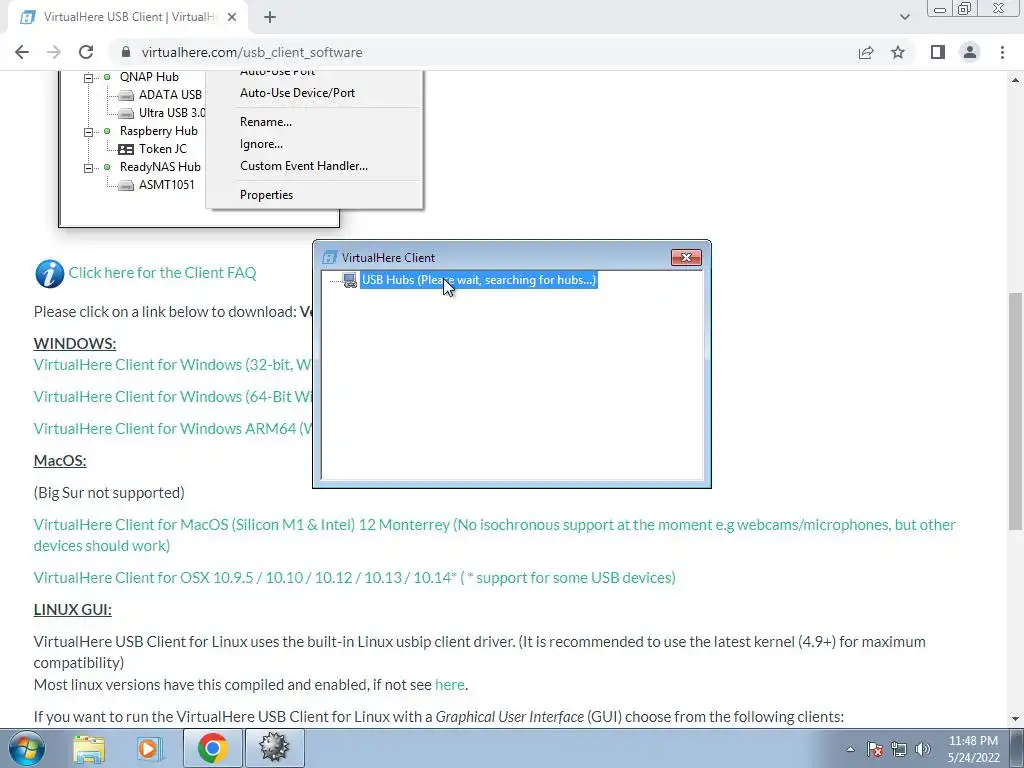Screen dimensions: 1024x768
Task: Download VirtualHere Client for Windows ARM64
Action: [173, 428]
